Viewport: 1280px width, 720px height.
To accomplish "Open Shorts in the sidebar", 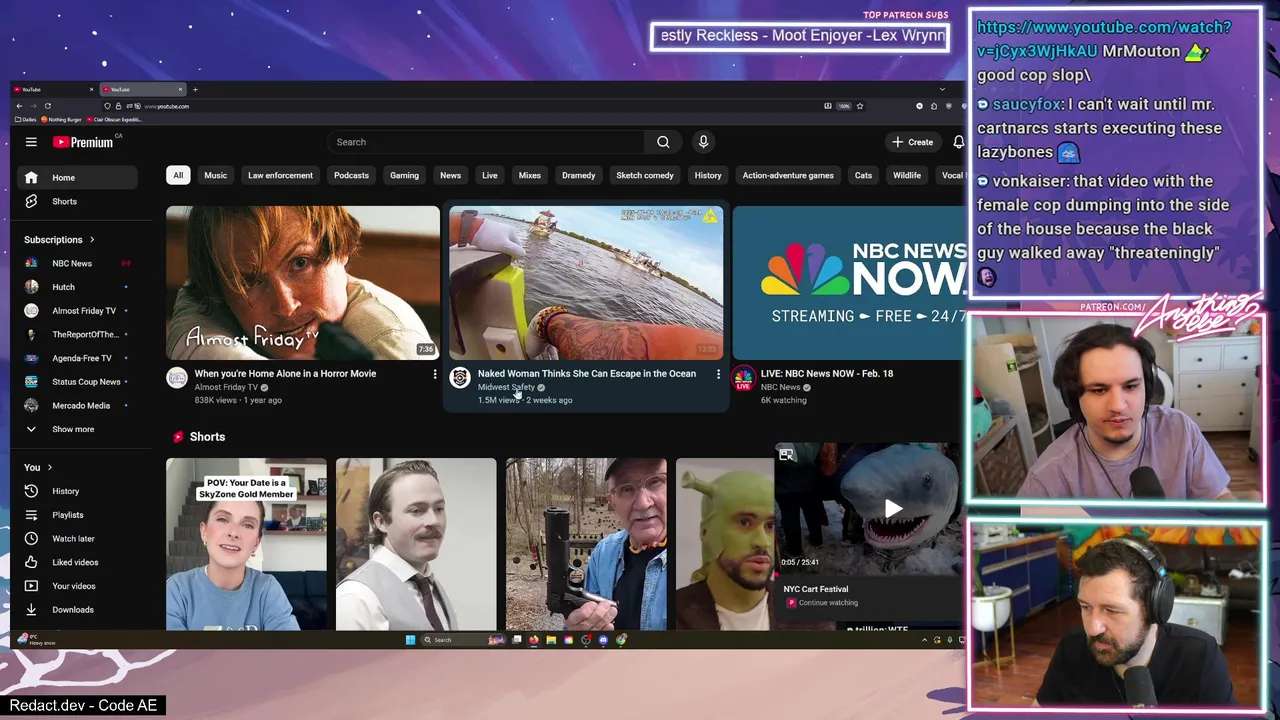I will click(x=77, y=202).
